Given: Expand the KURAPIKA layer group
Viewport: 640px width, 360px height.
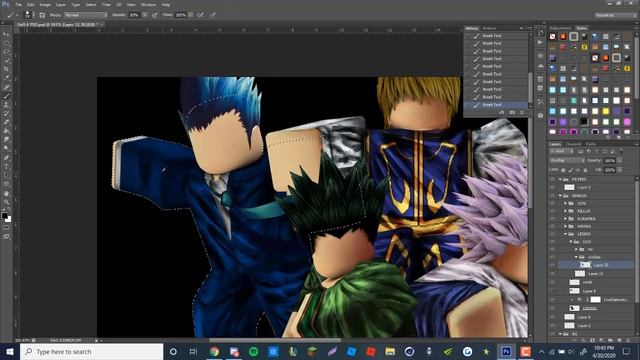Looking at the screenshot, I should click(x=566, y=219).
